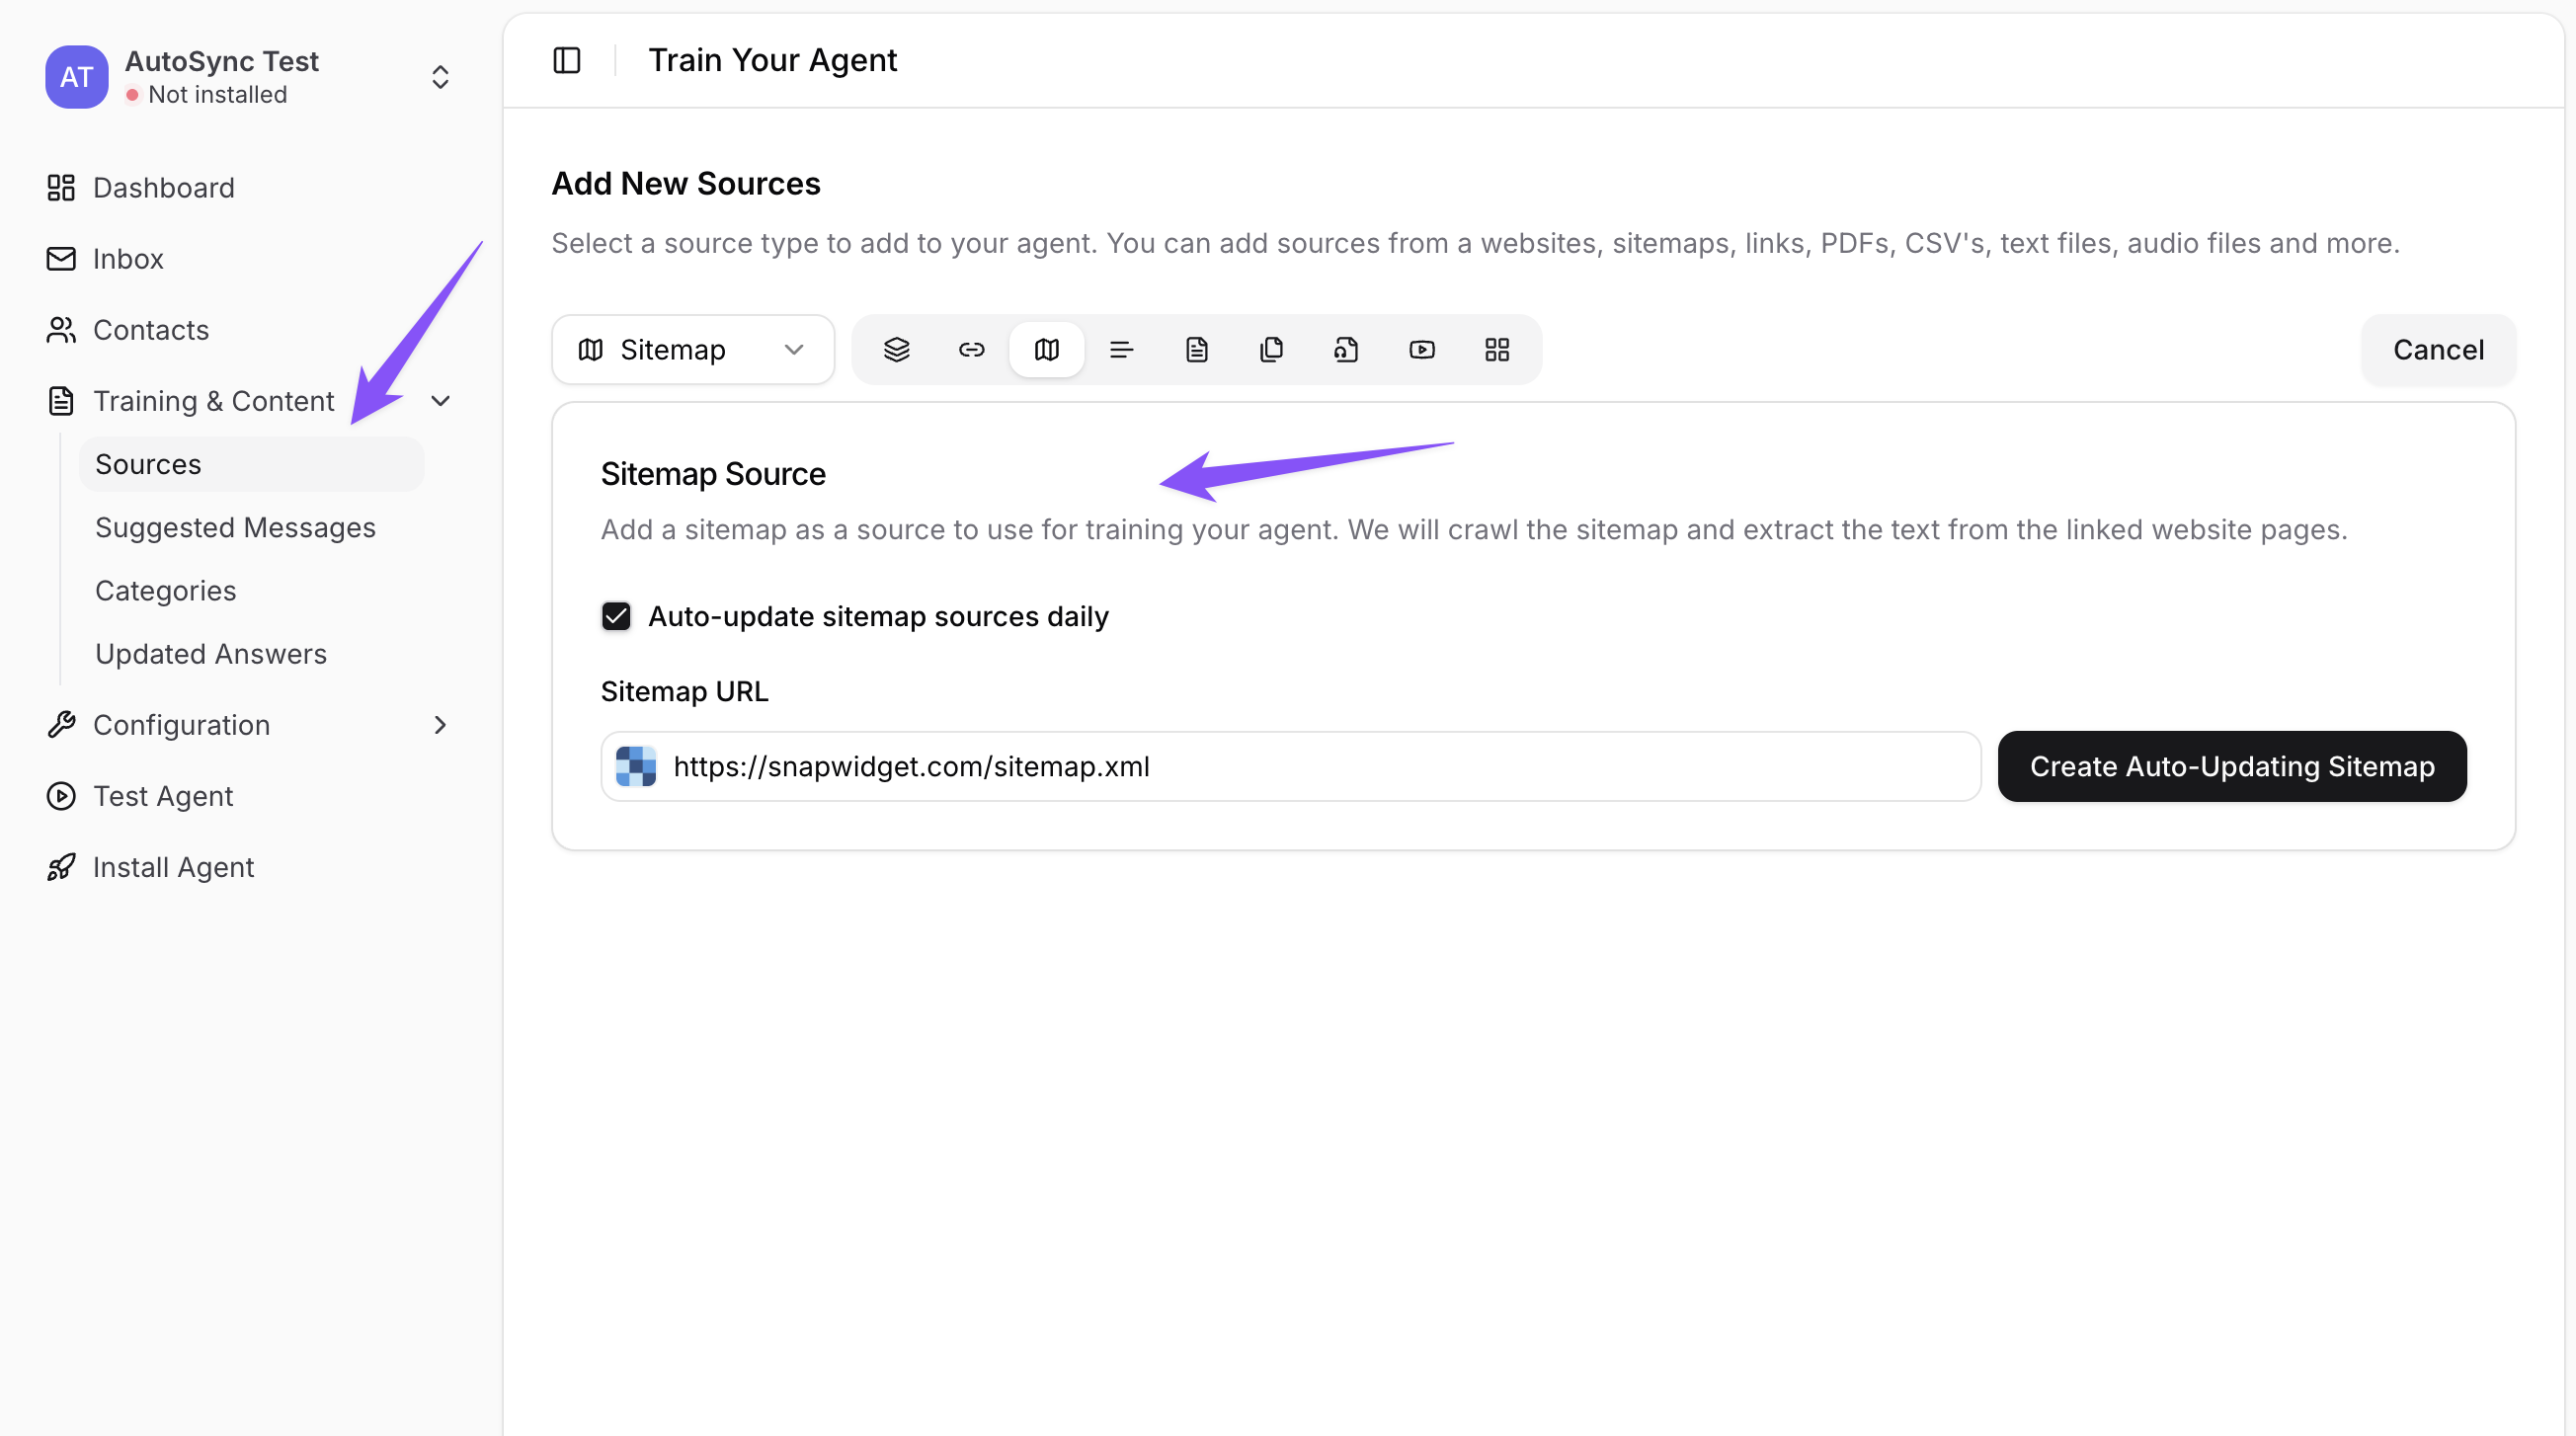Expand the Configuration section chevron
Screen dimensions: 2576x1436
(x=440, y=725)
